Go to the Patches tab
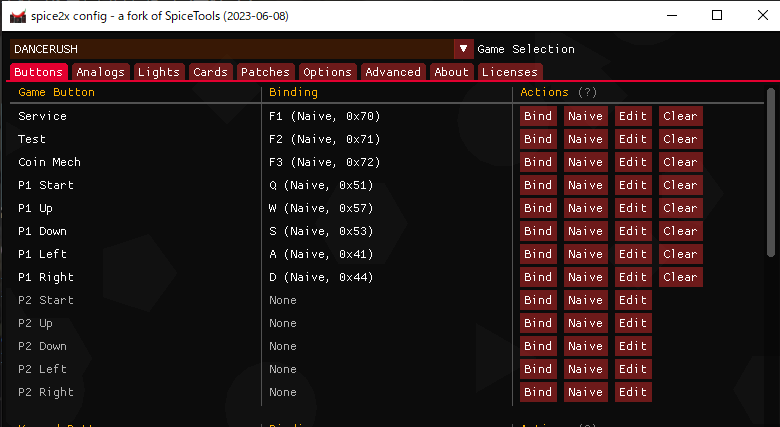 pyautogui.click(x=265, y=72)
